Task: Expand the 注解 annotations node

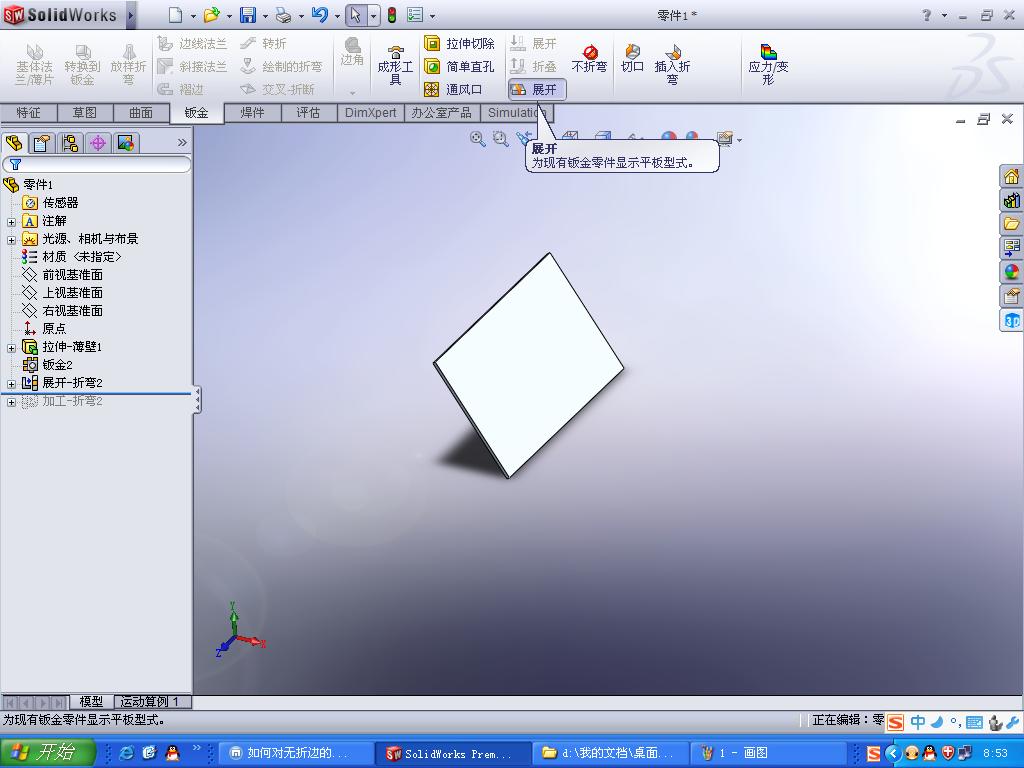Action: pyautogui.click(x=11, y=222)
